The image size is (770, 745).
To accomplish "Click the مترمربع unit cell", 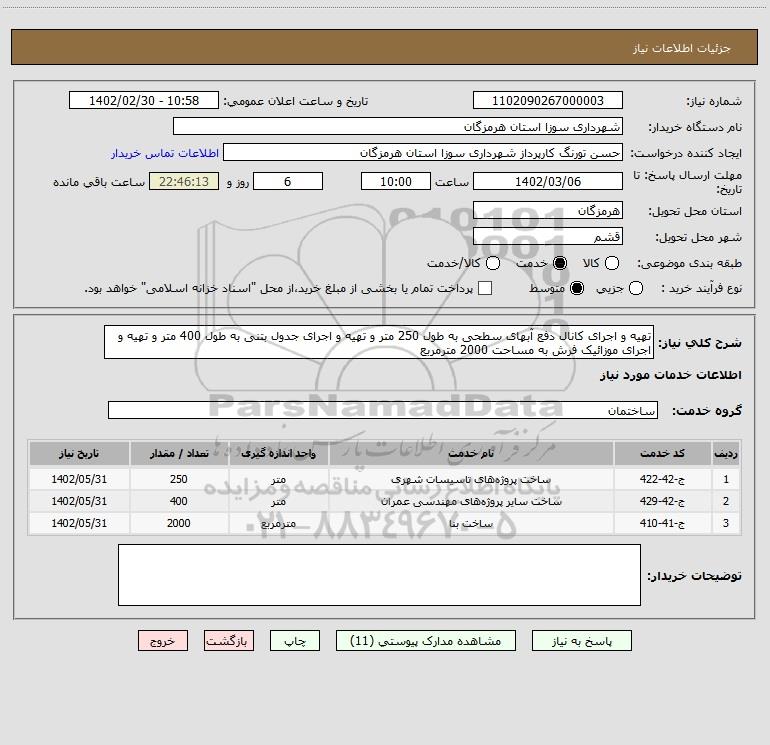I will (278, 524).
